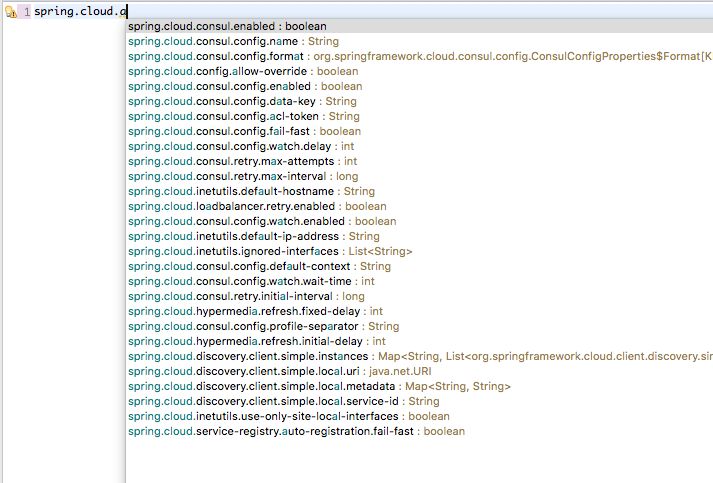Select spring.cloud.config.allow-override entry
Image resolution: width=713 pixels, height=483 pixels.
419,71
